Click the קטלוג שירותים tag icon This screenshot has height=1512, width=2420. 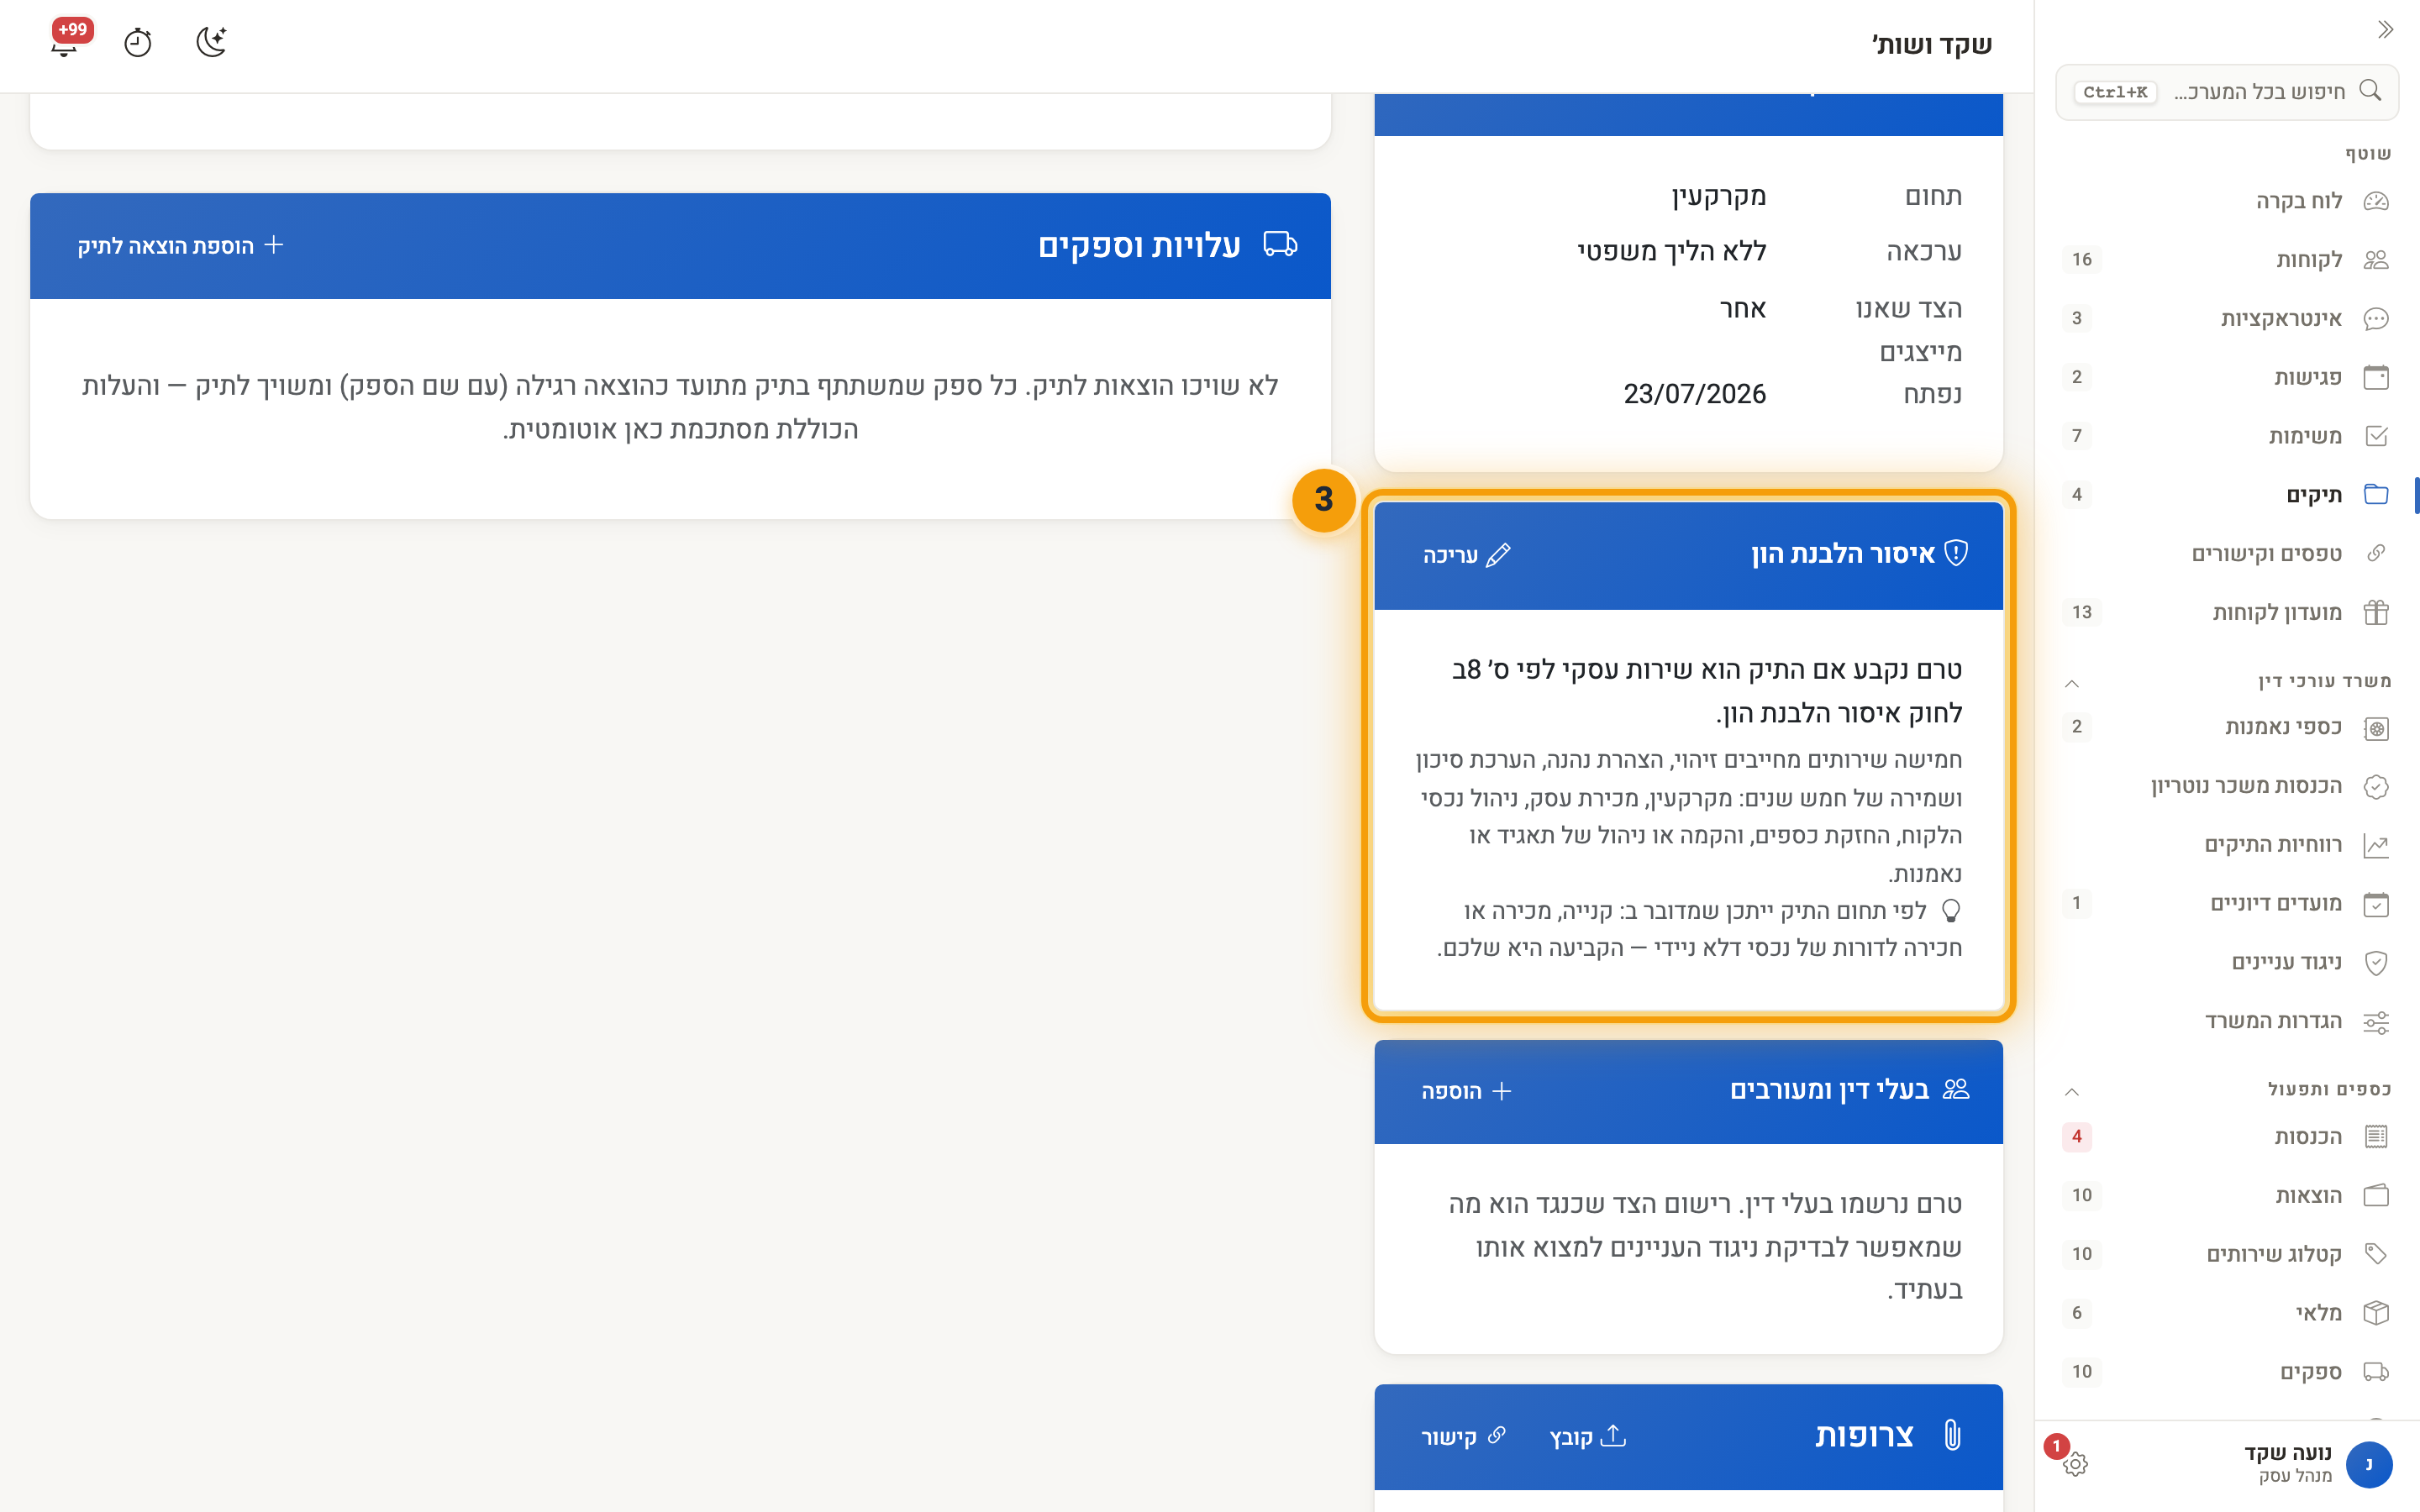2376,1254
